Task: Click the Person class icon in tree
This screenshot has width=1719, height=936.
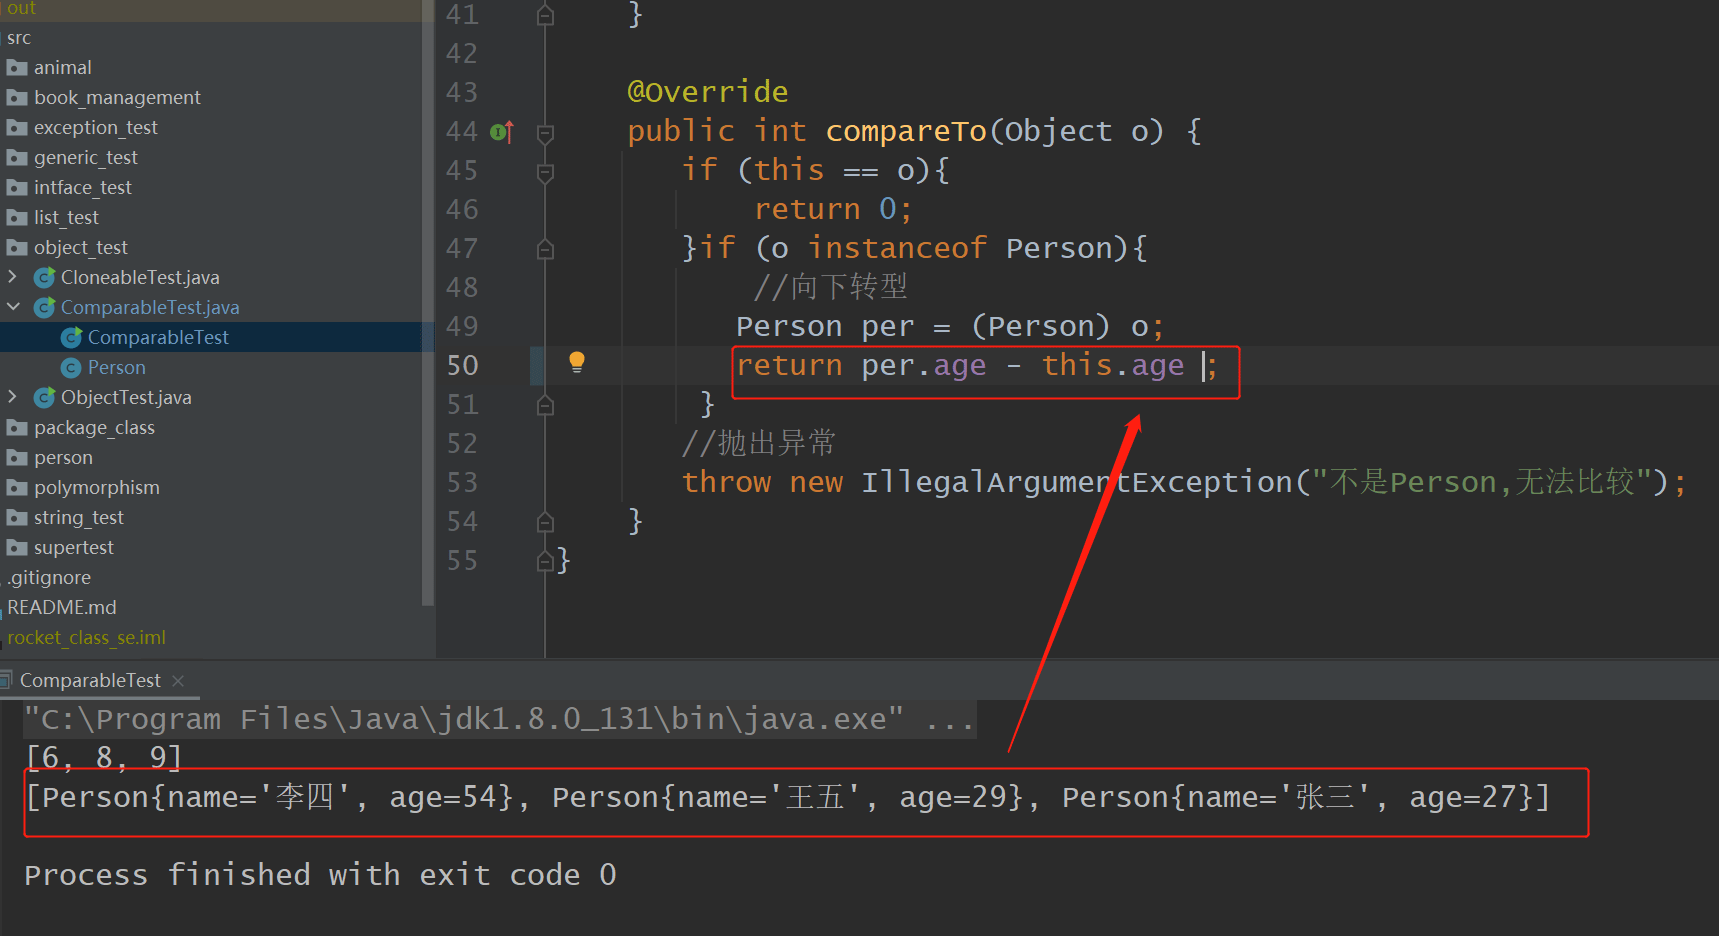Action: coord(71,368)
